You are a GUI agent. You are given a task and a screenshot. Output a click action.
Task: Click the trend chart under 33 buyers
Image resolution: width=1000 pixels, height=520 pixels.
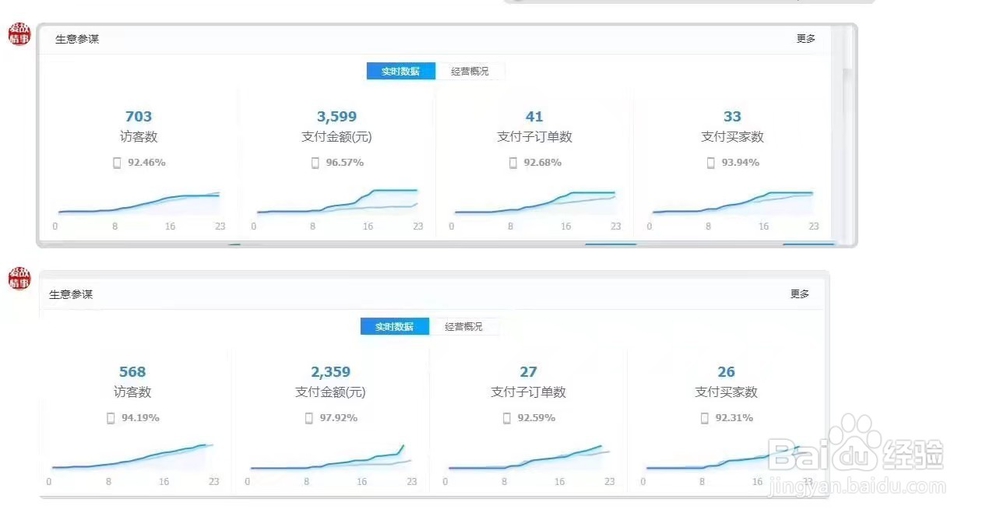tap(733, 203)
